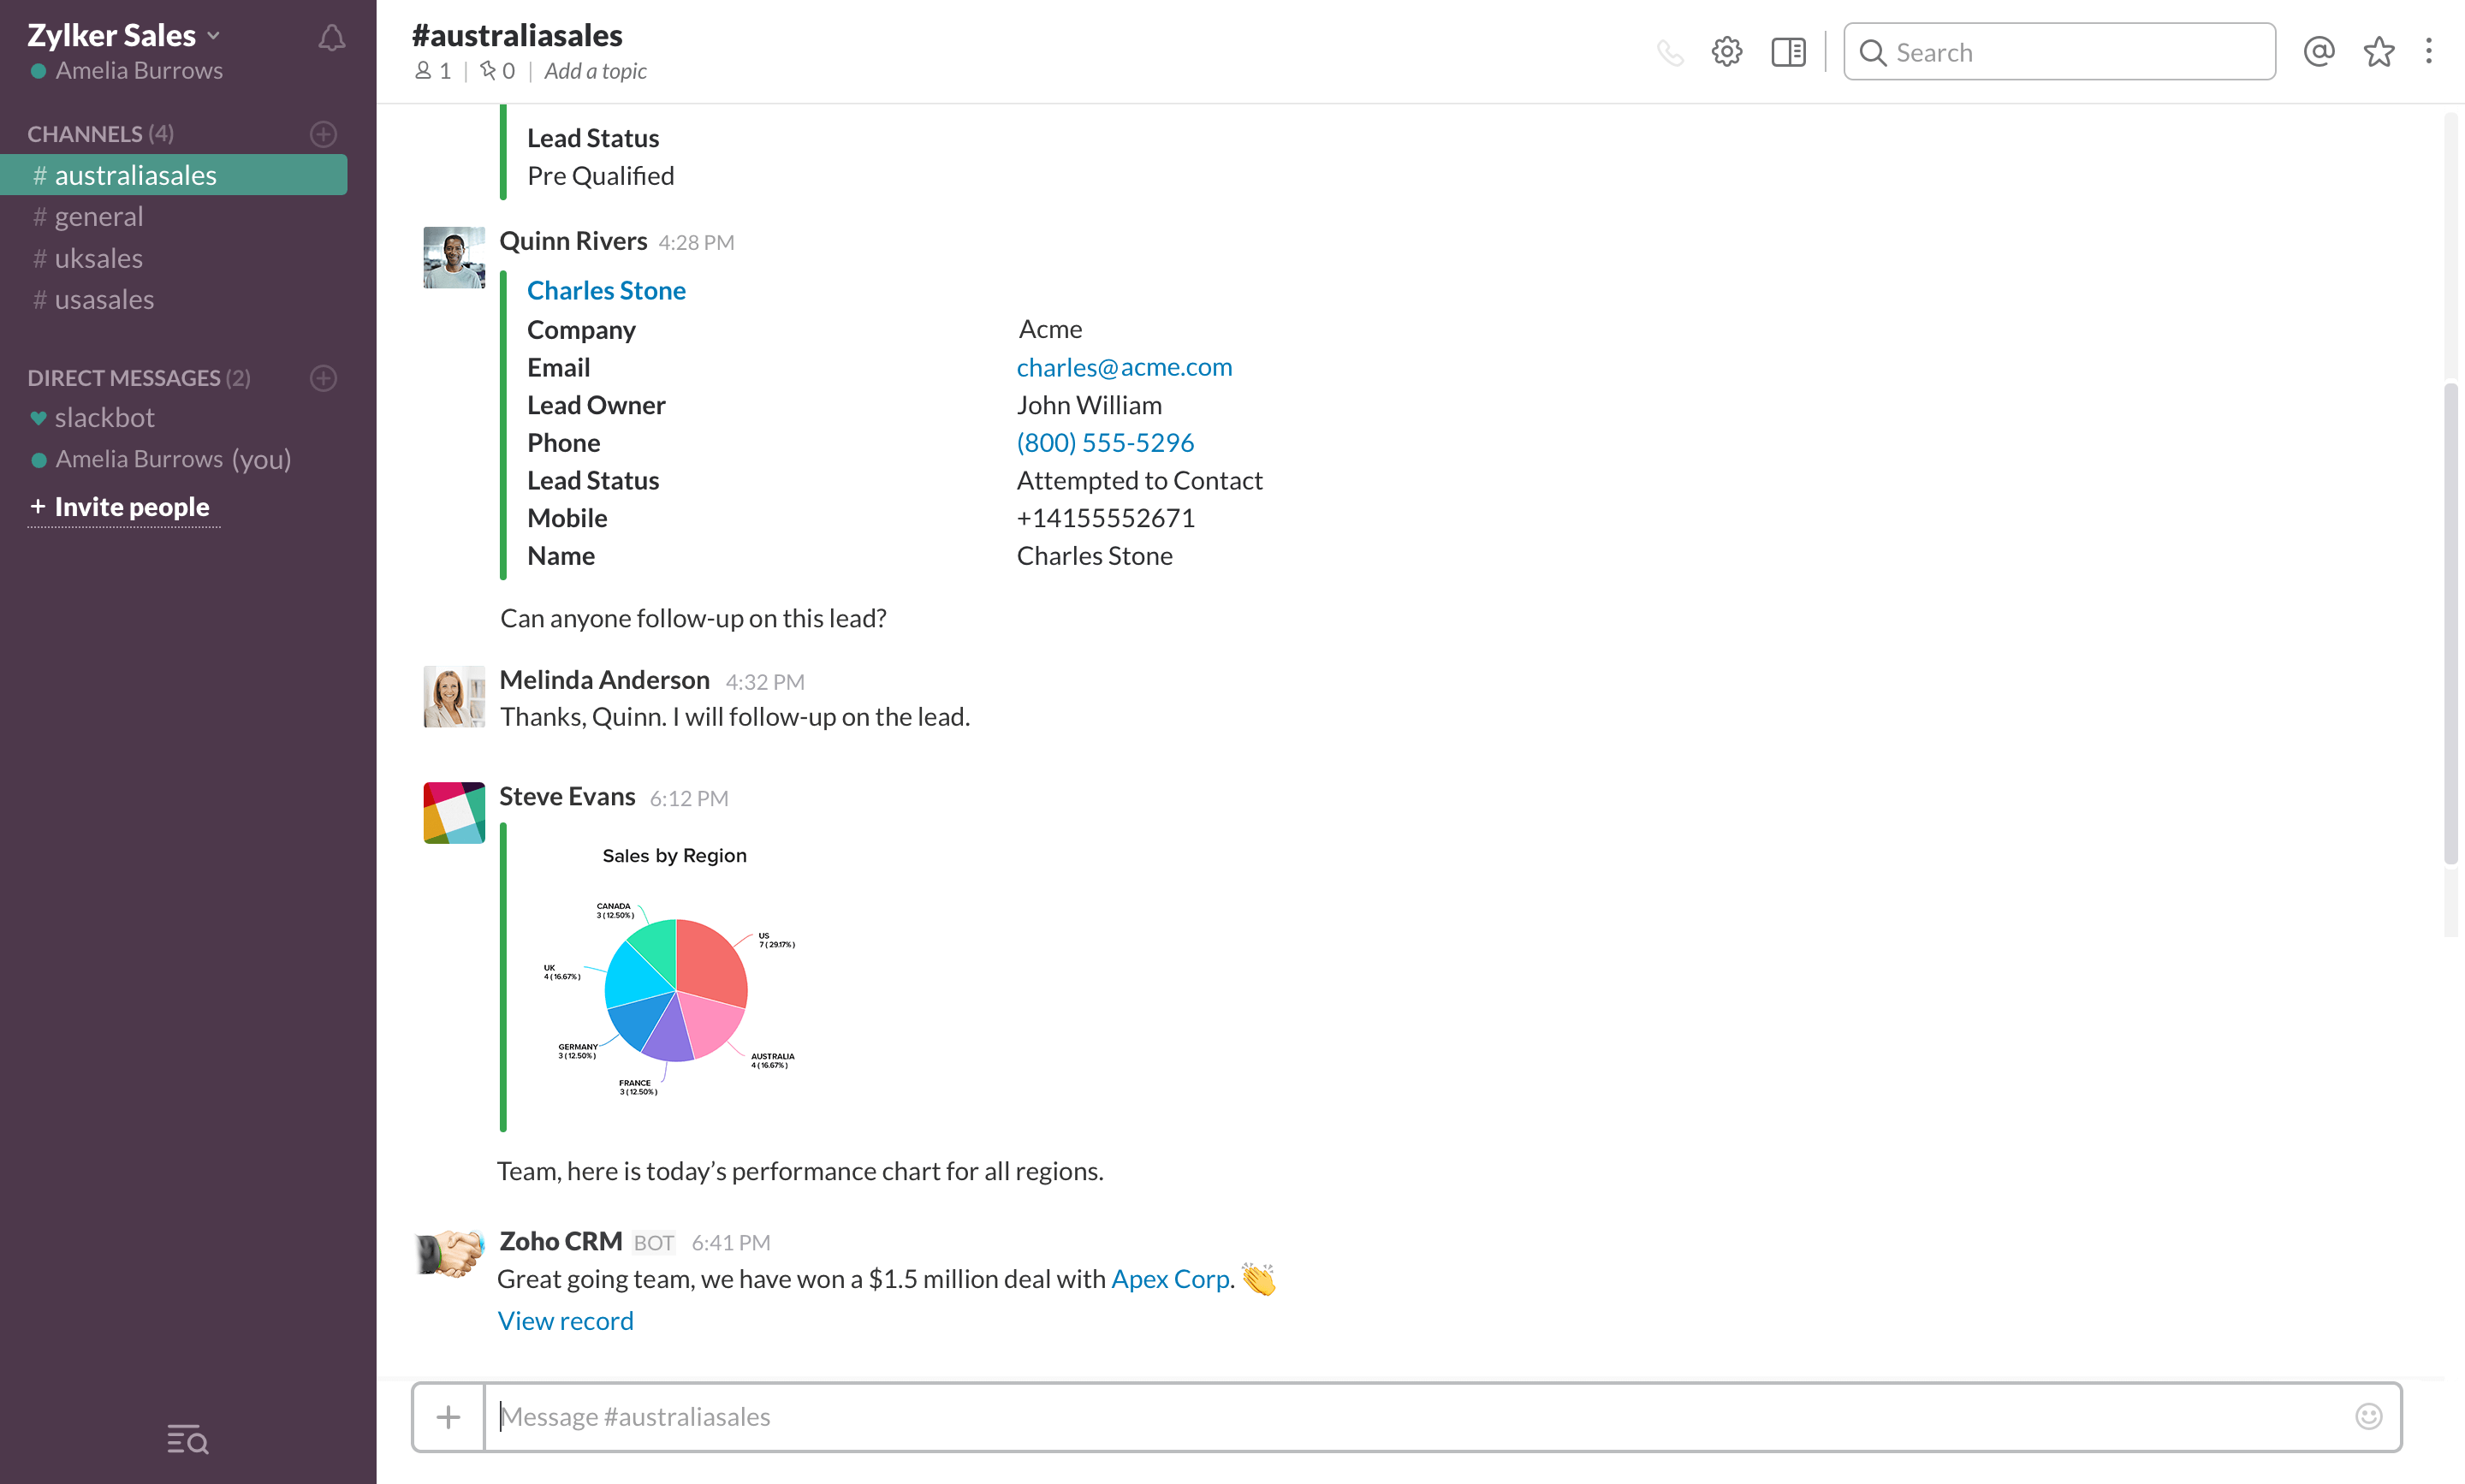This screenshot has width=2465, height=1484.
Task: Open the emoji picker in message box
Action: 2368,1416
